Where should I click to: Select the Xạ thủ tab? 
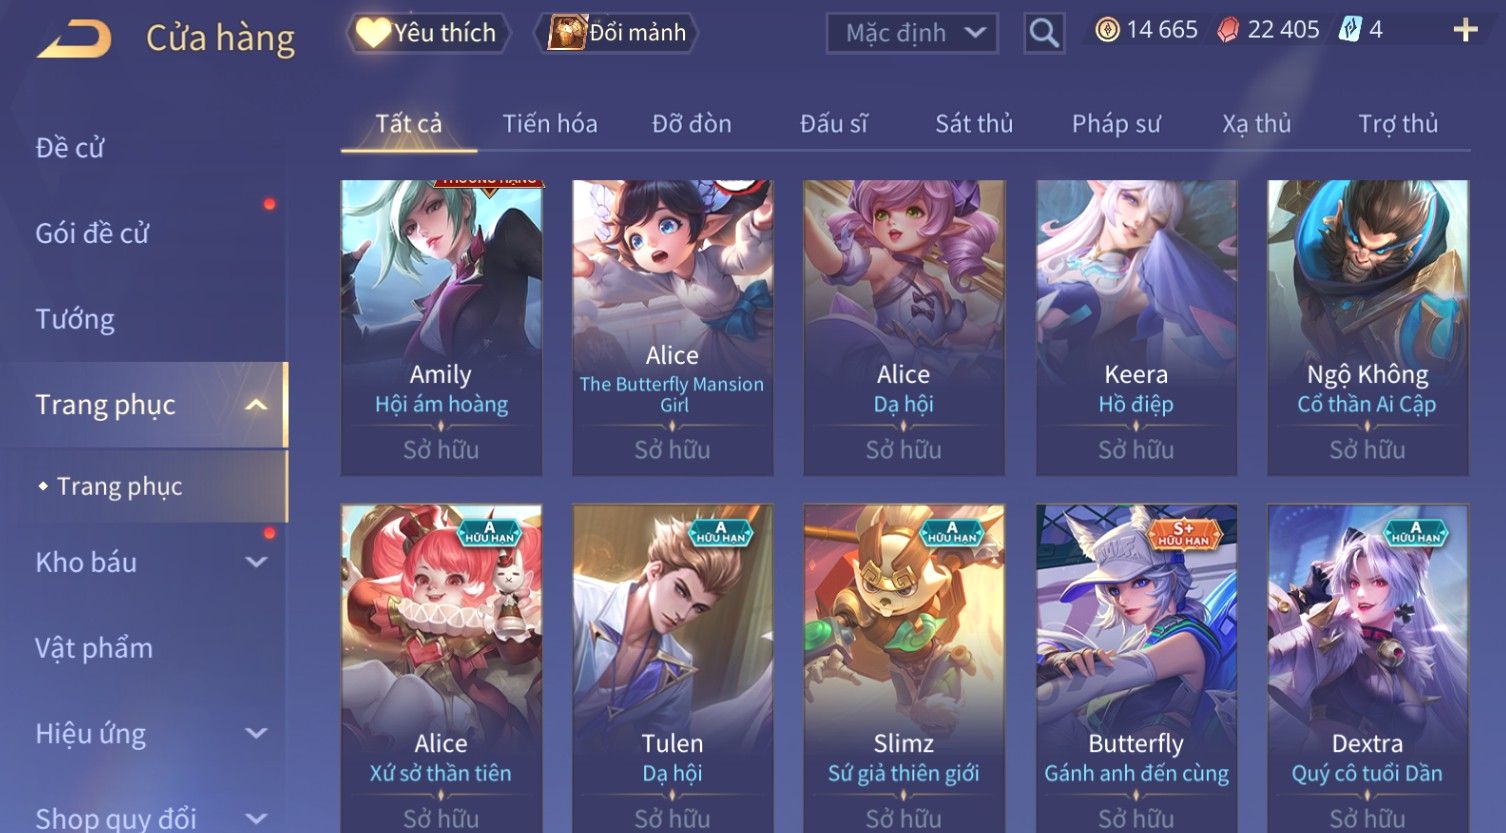click(x=1256, y=124)
